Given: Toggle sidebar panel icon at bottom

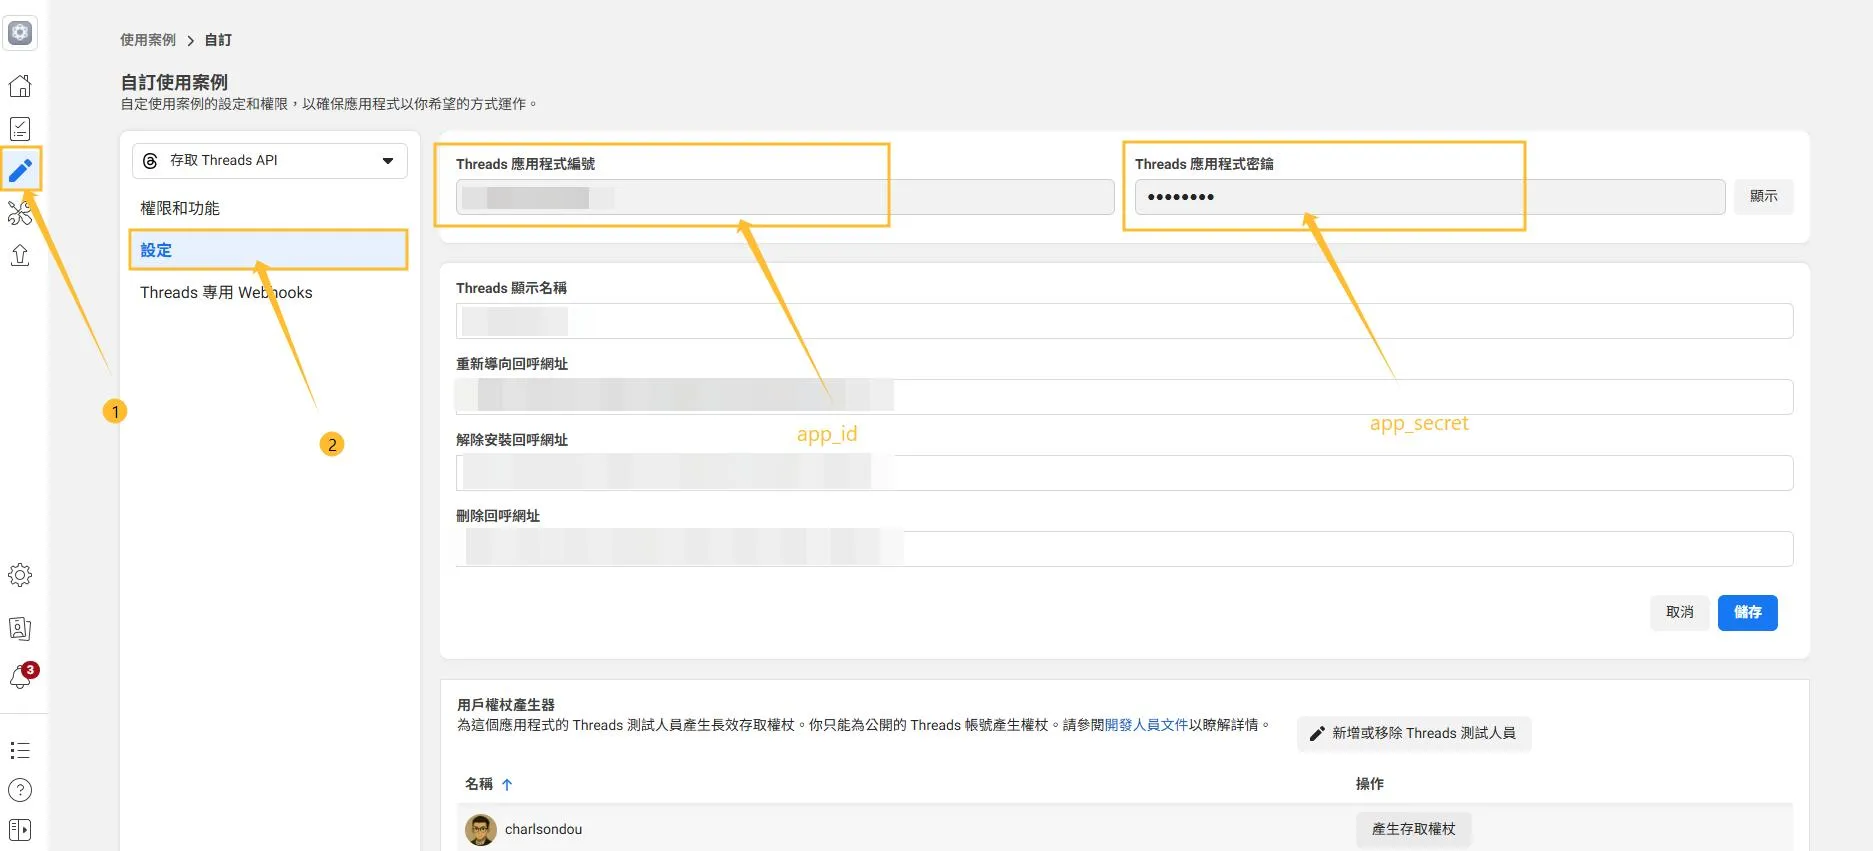Looking at the screenshot, I should (20, 830).
